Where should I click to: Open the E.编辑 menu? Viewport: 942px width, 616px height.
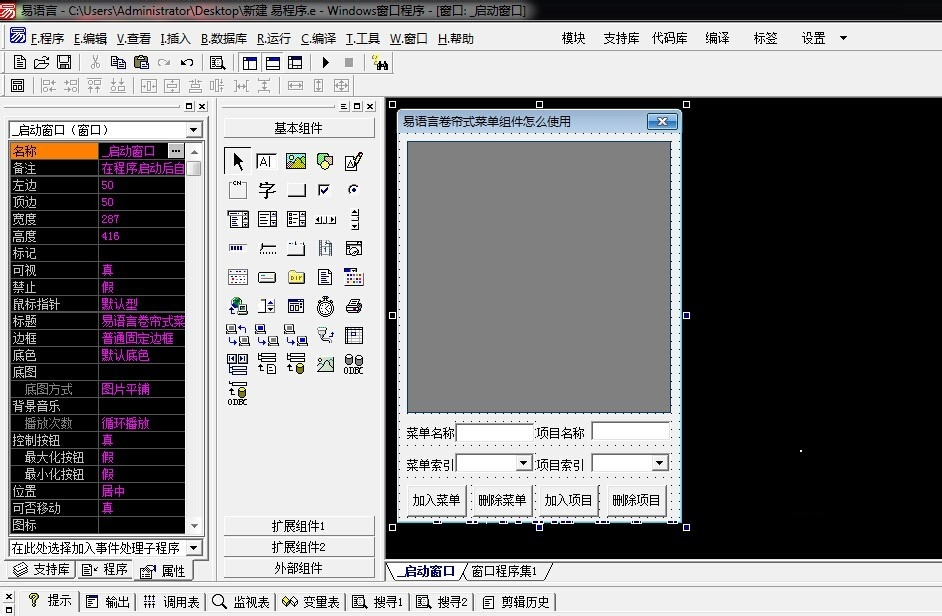(90, 38)
